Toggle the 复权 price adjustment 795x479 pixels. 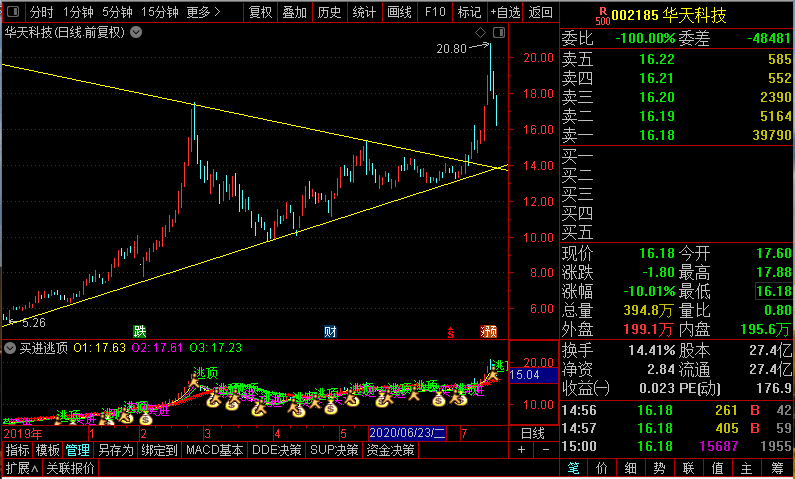pyautogui.click(x=261, y=12)
